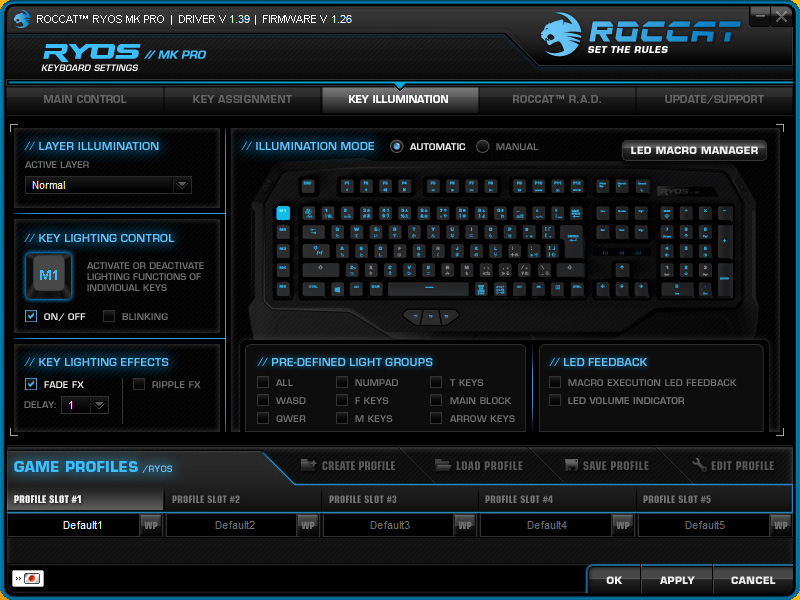800x600 pixels.
Task: Open the Fade FX delay dropdown
Action: (x=85, y=405)
